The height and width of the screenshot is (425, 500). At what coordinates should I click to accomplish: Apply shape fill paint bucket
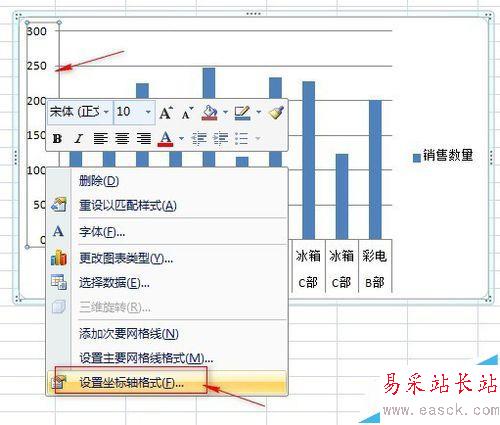point(210,113)
